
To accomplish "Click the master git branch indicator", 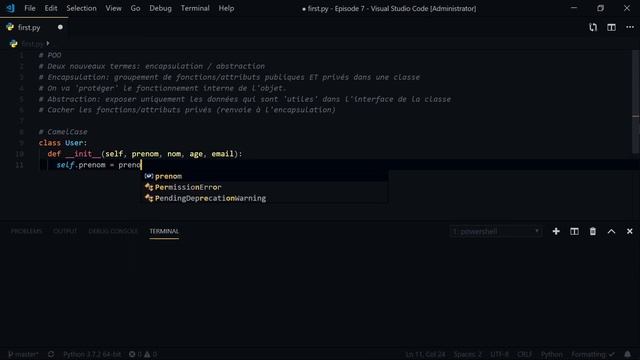I will click(x=23, y=354).
